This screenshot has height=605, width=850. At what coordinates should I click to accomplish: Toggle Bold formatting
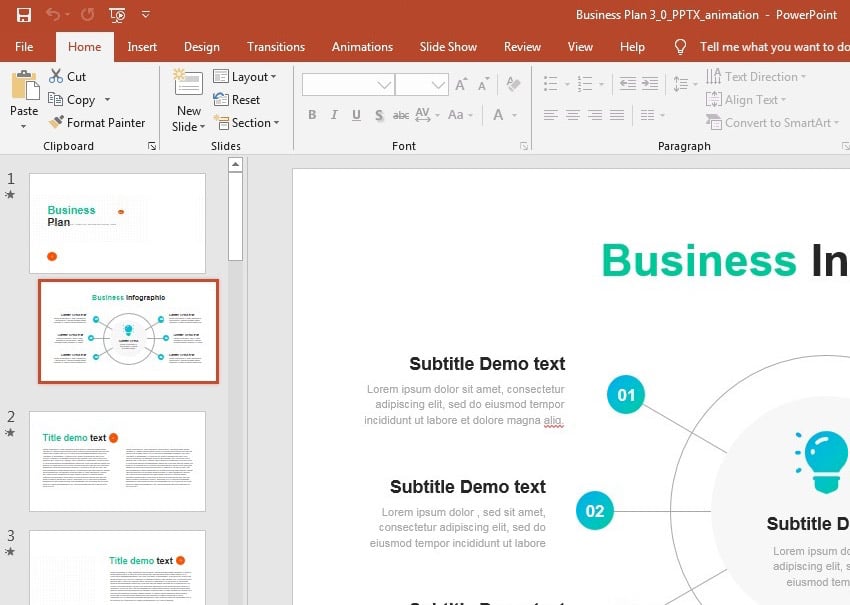312,115
